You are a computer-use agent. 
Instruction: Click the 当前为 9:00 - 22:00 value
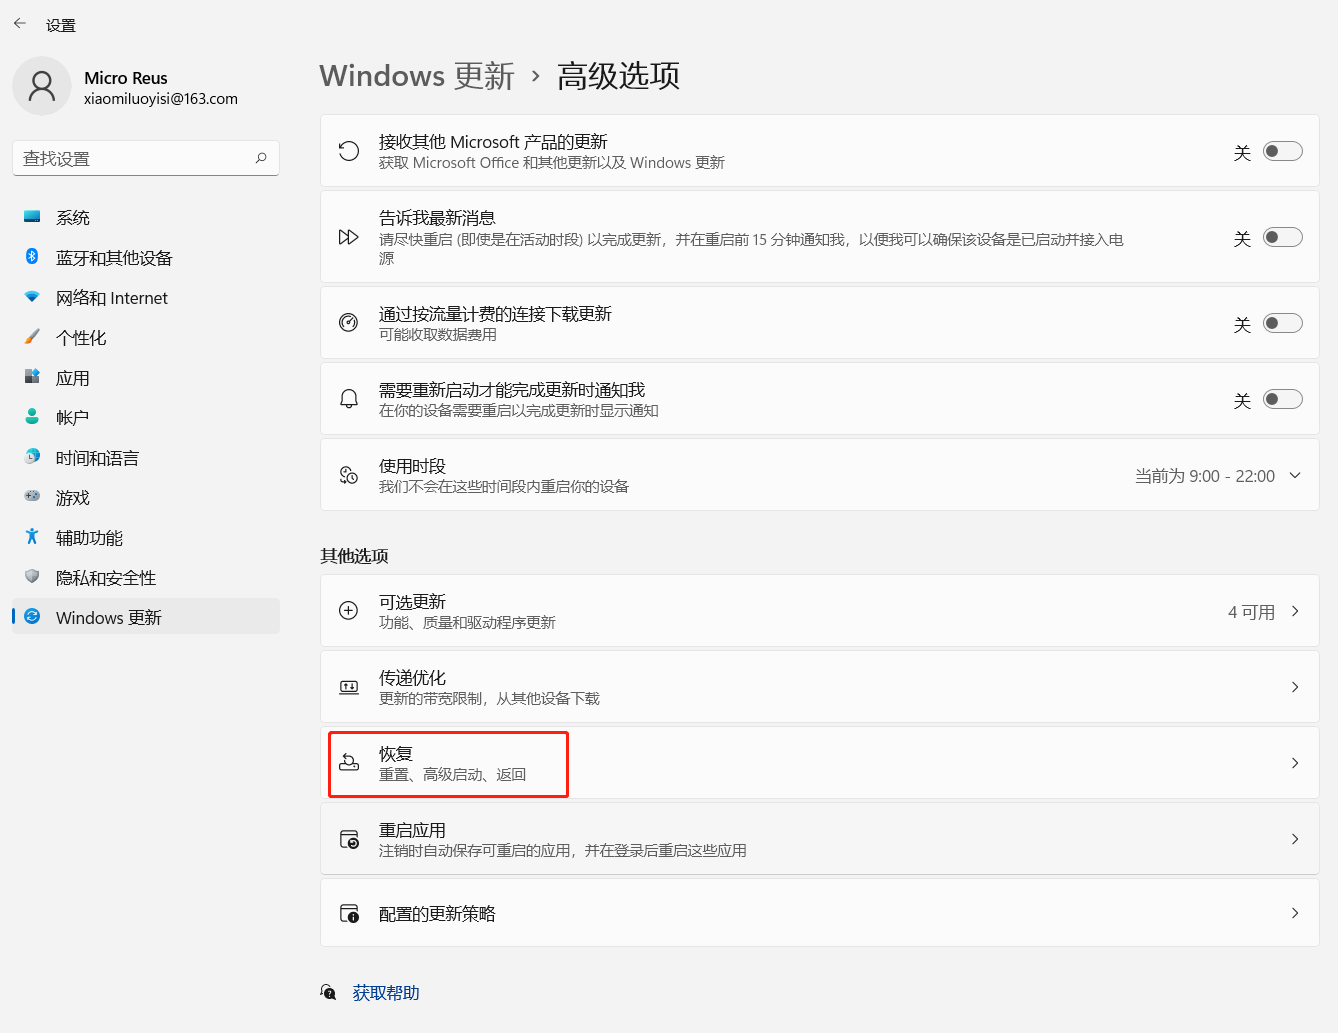point(1205,476)
